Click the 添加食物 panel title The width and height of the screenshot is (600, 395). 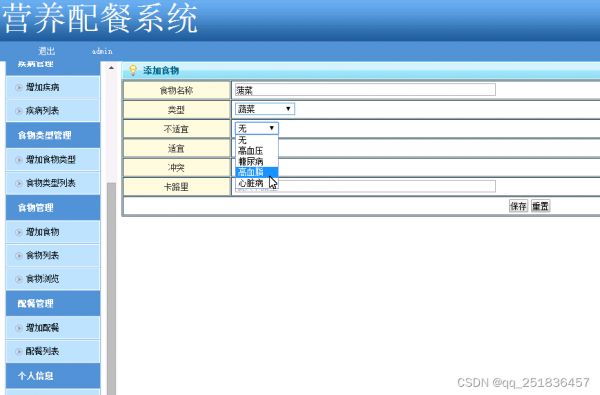(161, 70)
